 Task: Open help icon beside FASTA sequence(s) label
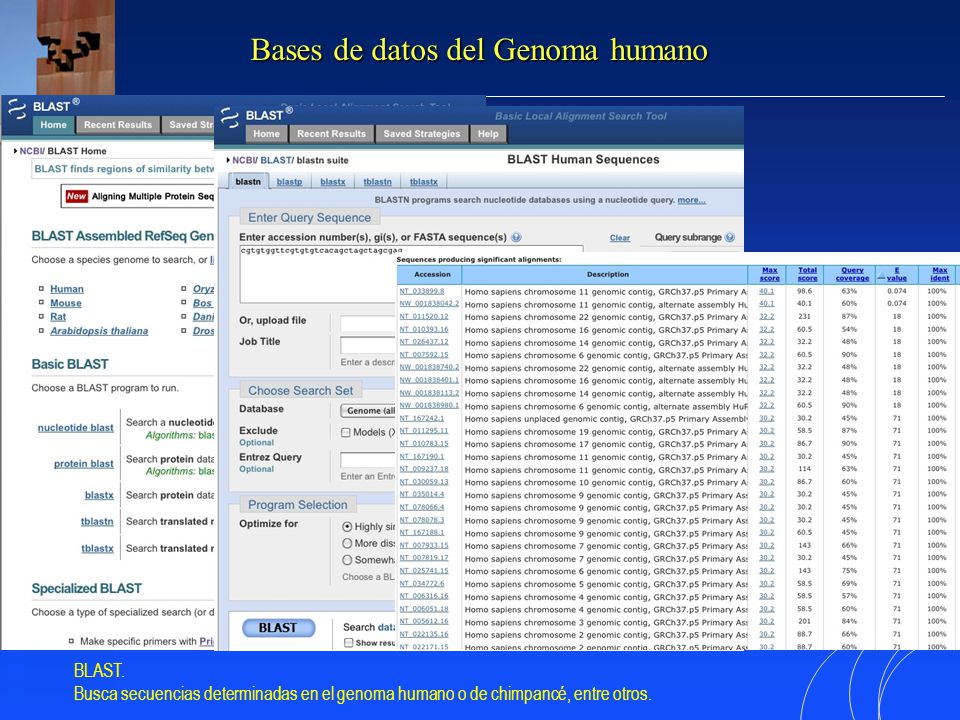(x=516, y=238)
